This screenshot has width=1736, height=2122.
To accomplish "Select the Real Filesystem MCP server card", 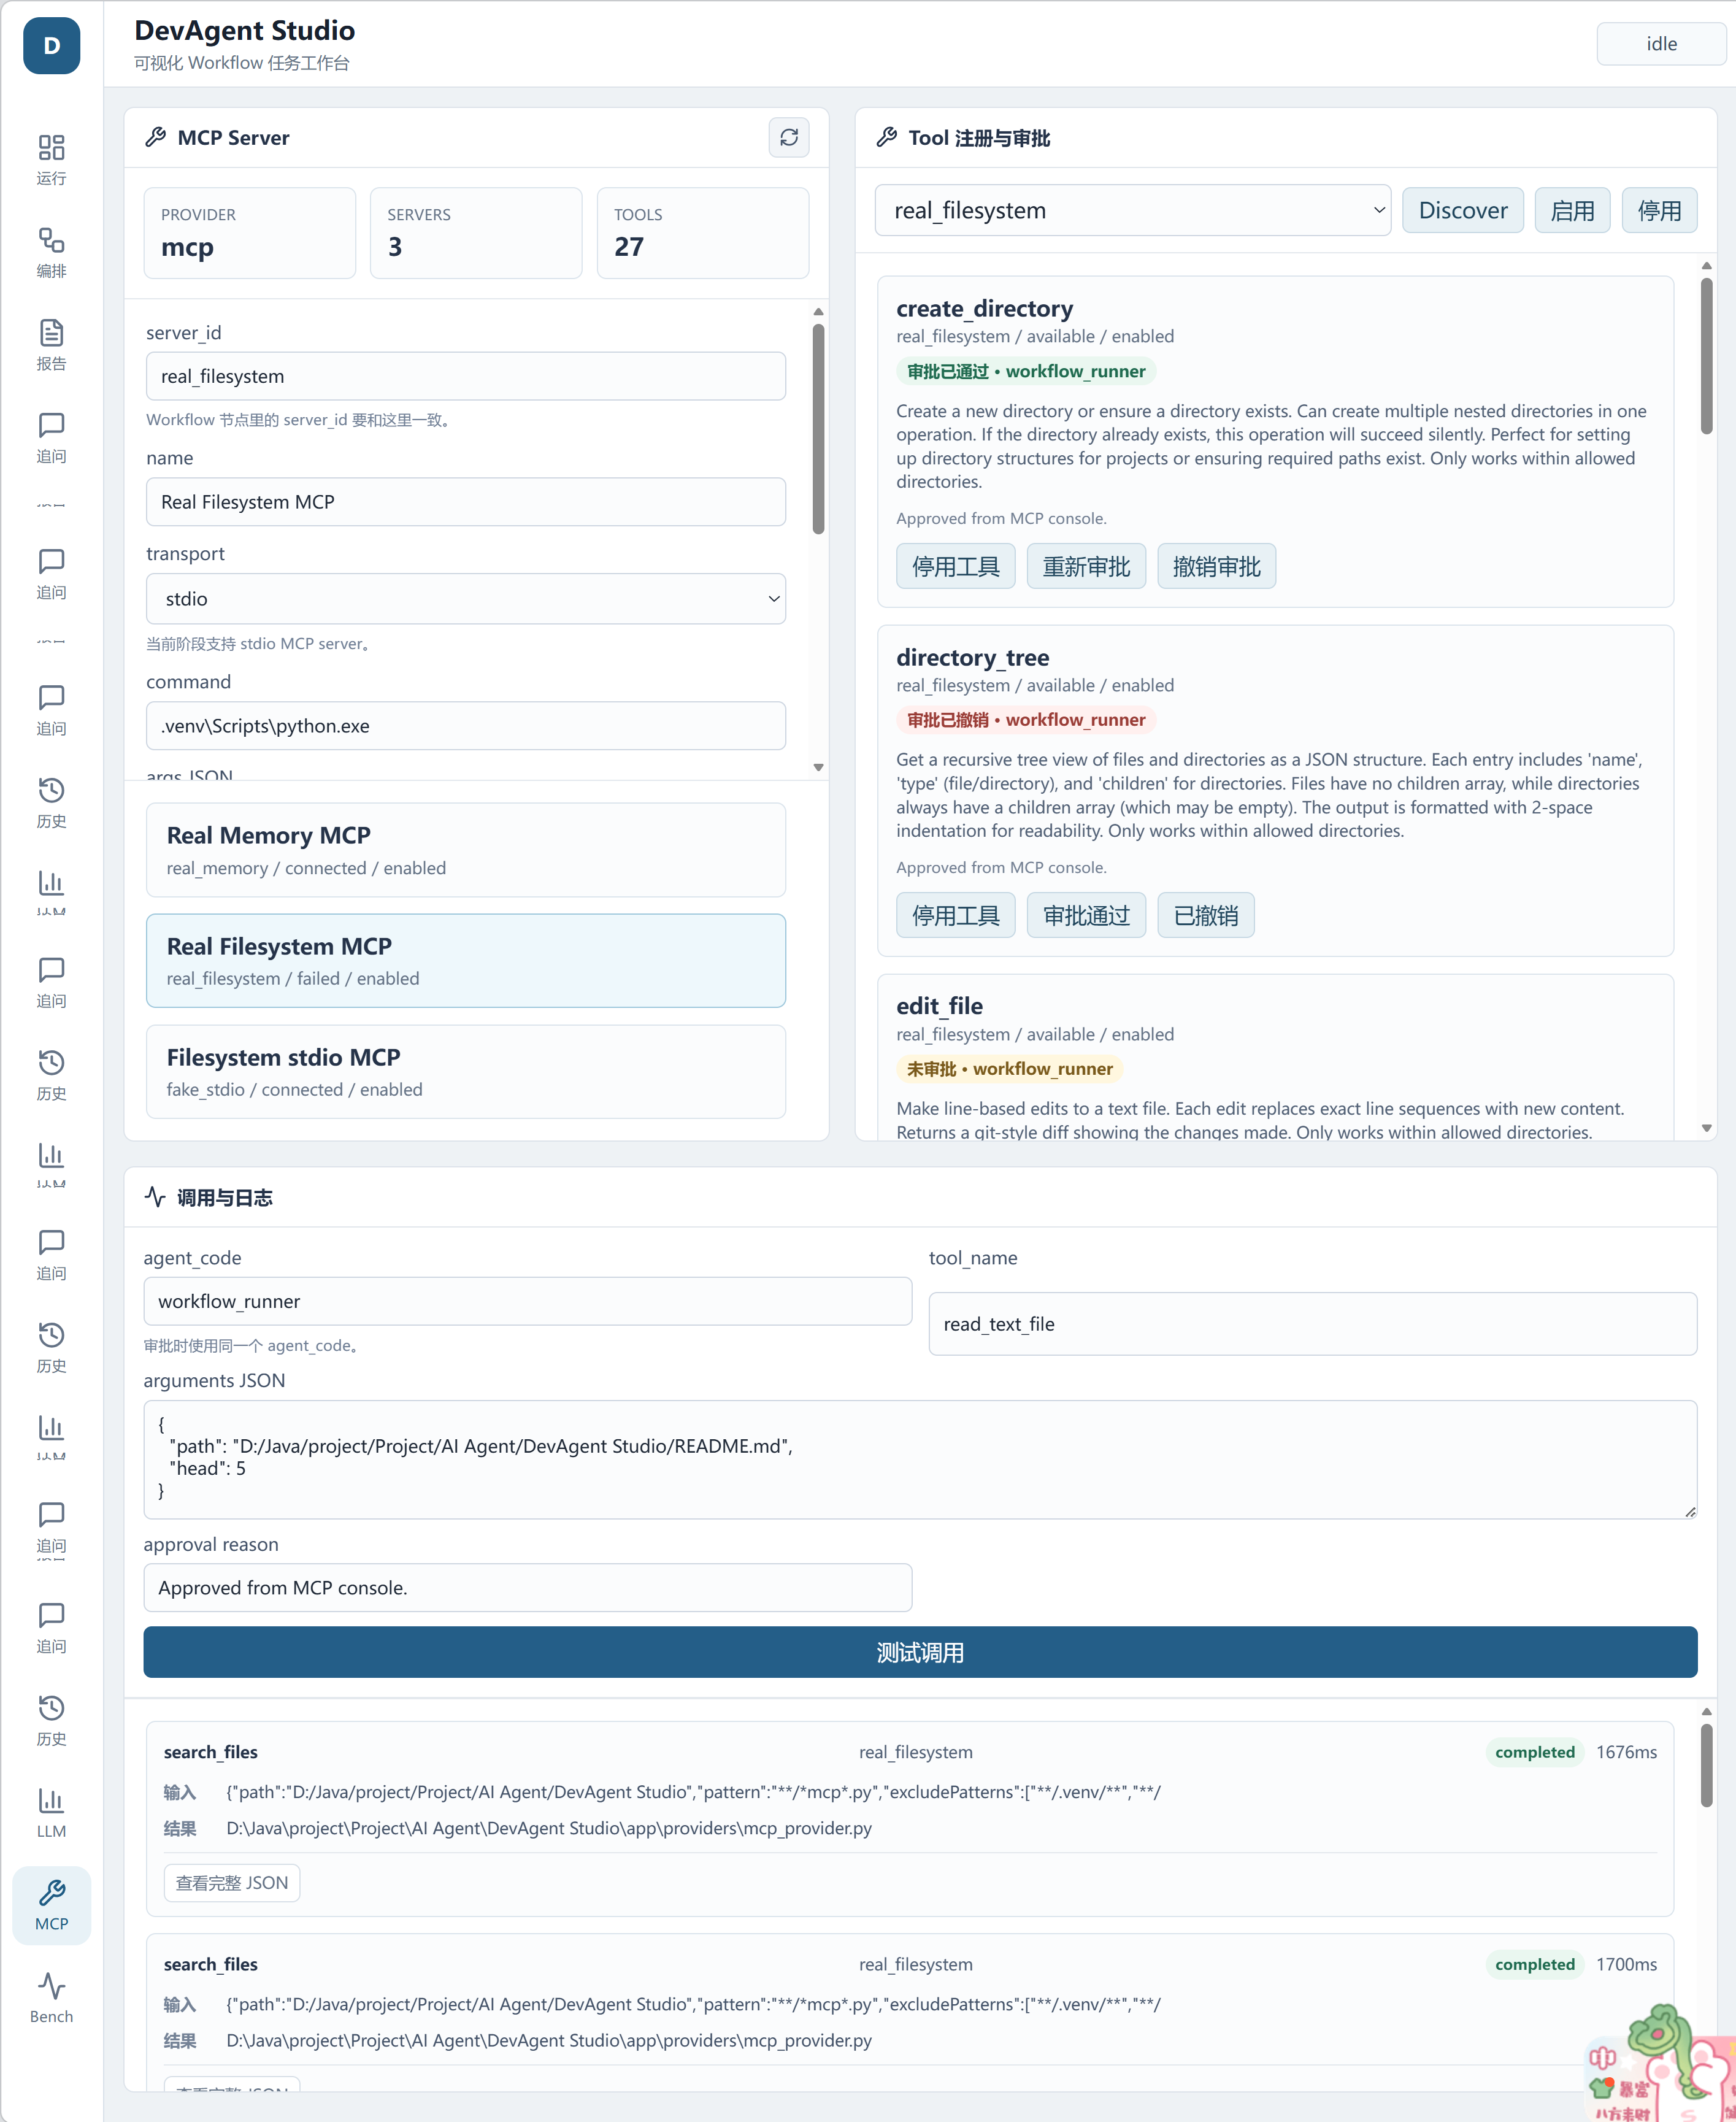I will coord(466,960).
